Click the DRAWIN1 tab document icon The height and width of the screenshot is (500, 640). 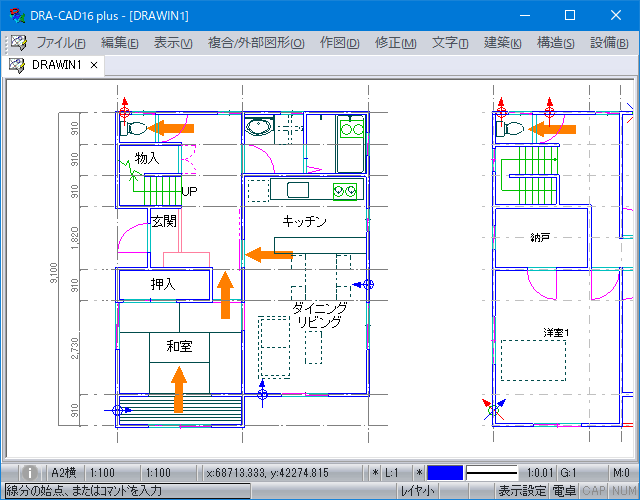(17, 65)
